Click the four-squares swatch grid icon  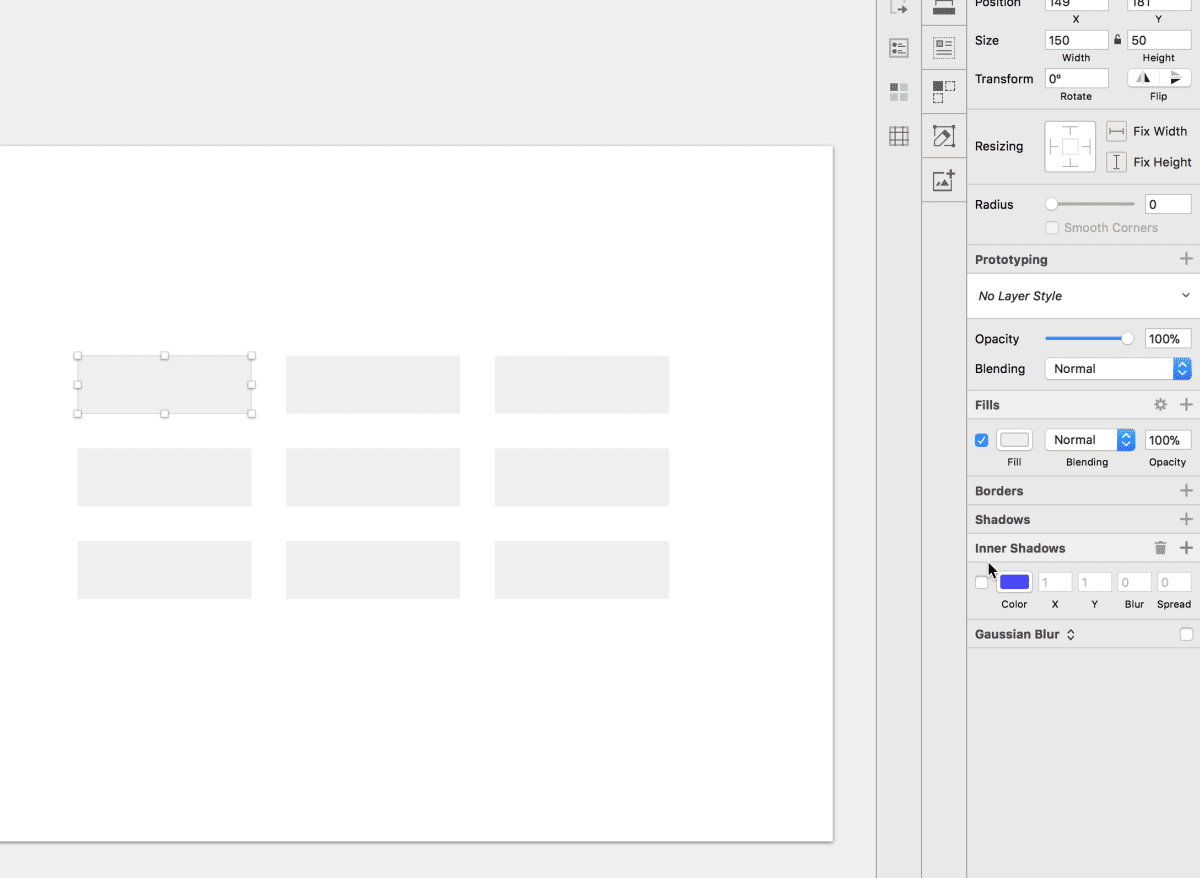point(899,92)
